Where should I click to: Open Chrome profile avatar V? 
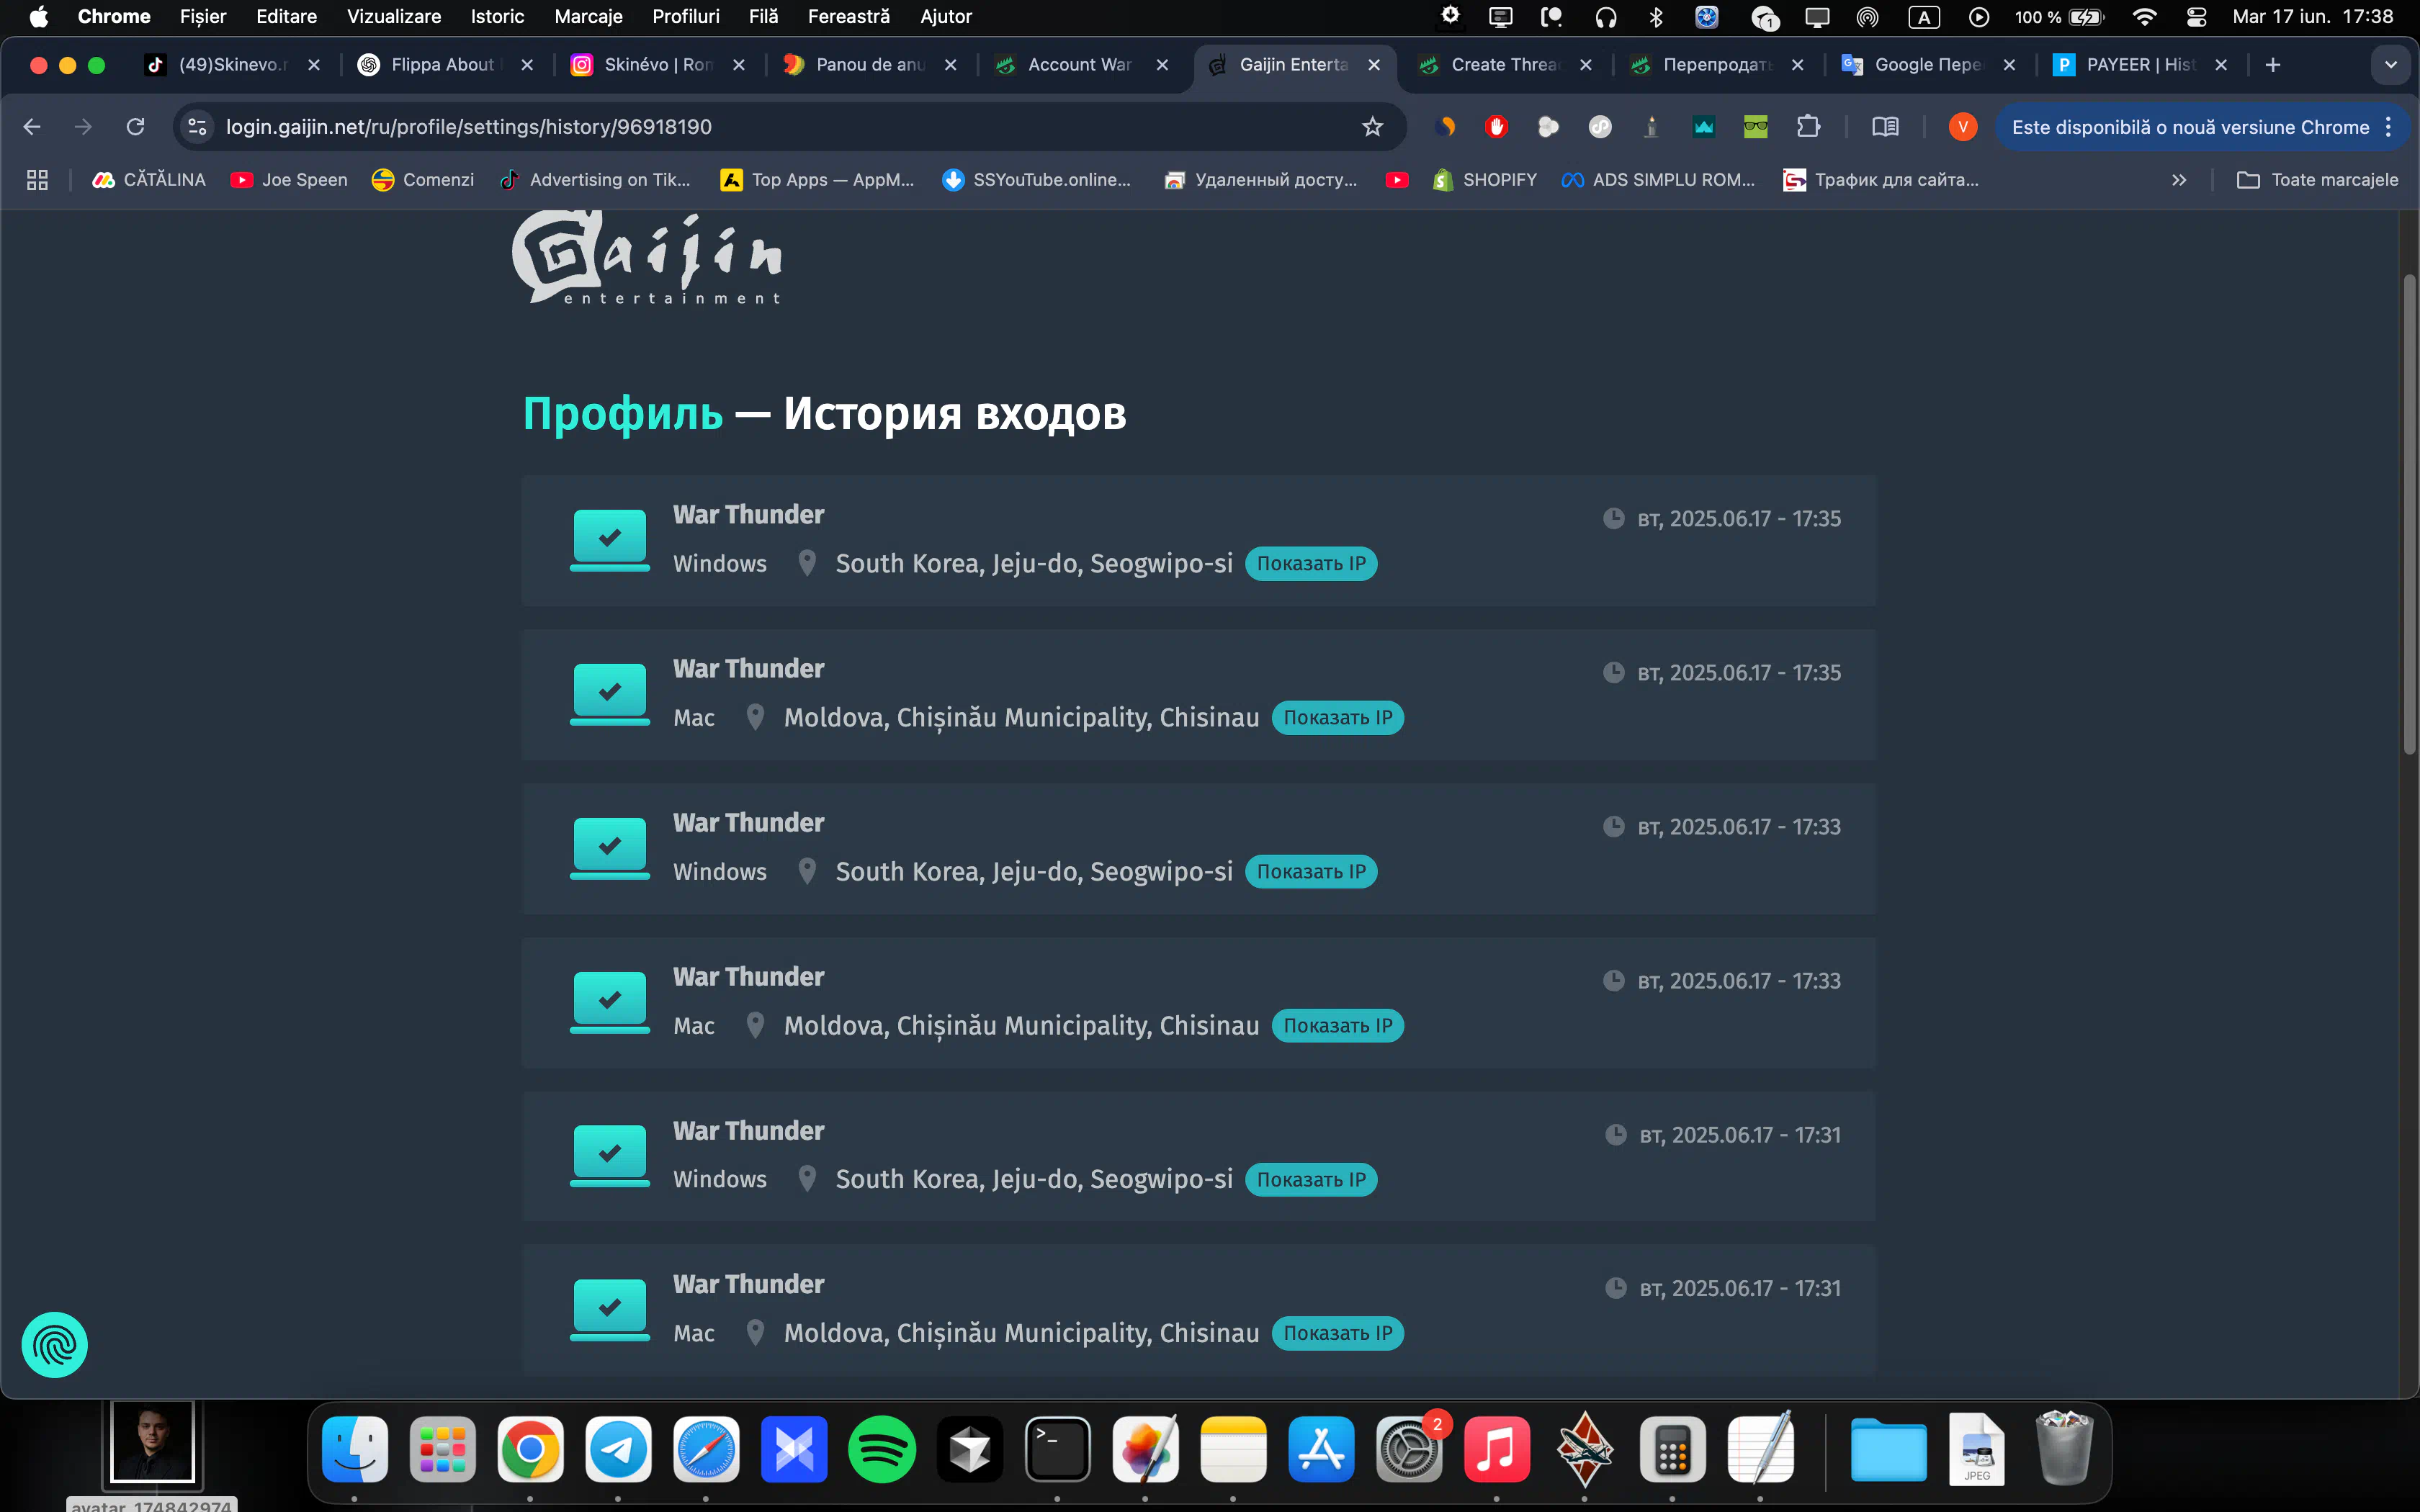1963,127
